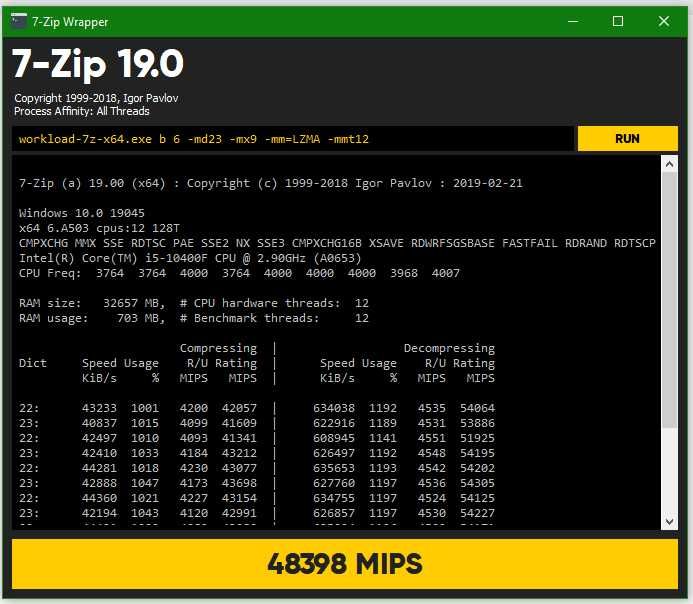Viewport: 693px width, 604px height.
Task: Click compressing speed value 44360
Action: (x=99, y=498)
